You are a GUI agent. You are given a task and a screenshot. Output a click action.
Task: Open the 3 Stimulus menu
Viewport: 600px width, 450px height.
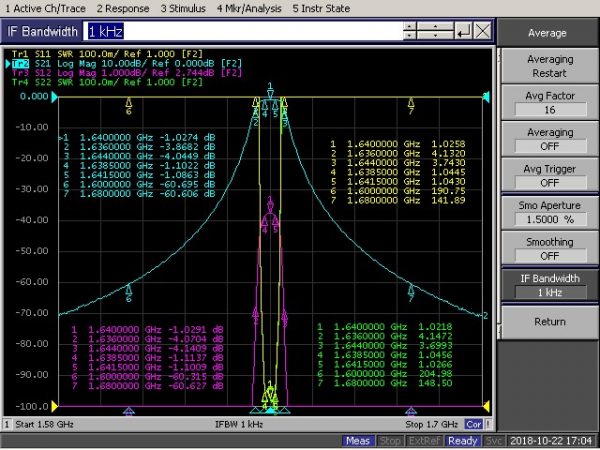coord(183,8)
